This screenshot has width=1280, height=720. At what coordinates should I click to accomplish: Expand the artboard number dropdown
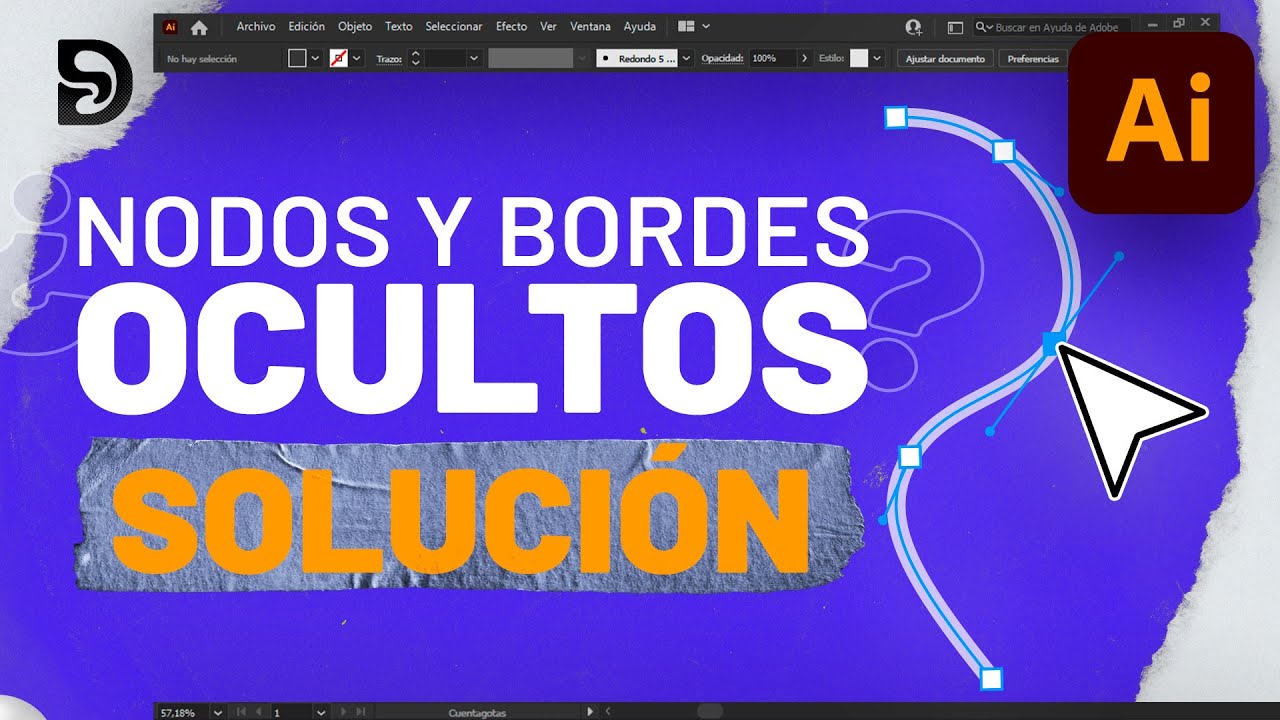click(x=321, y=713)
